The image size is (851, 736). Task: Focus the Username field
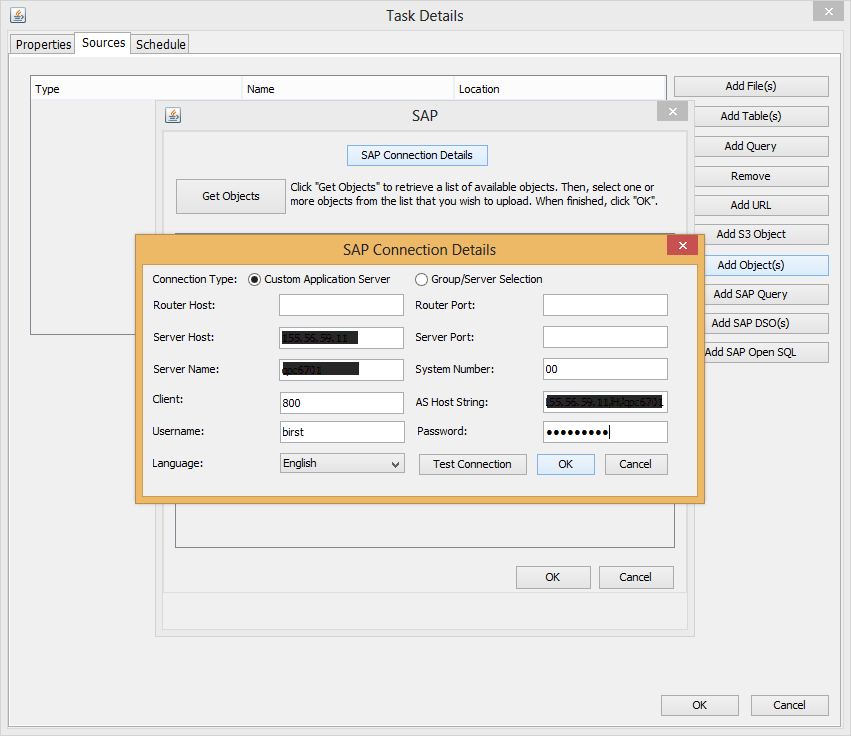pyautogui.click(x=342, y=432)
